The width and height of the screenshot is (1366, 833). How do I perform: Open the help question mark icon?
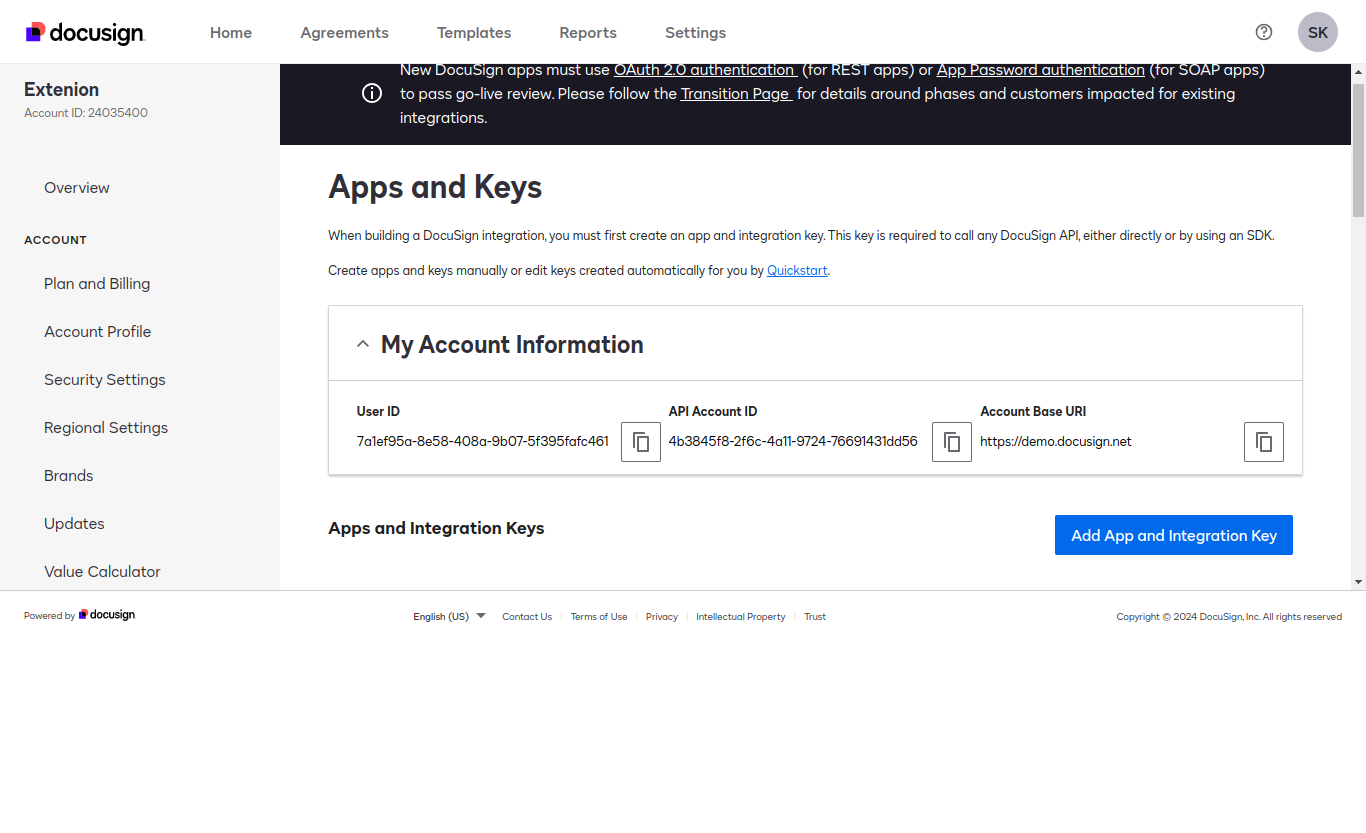tap(1264, 32)
